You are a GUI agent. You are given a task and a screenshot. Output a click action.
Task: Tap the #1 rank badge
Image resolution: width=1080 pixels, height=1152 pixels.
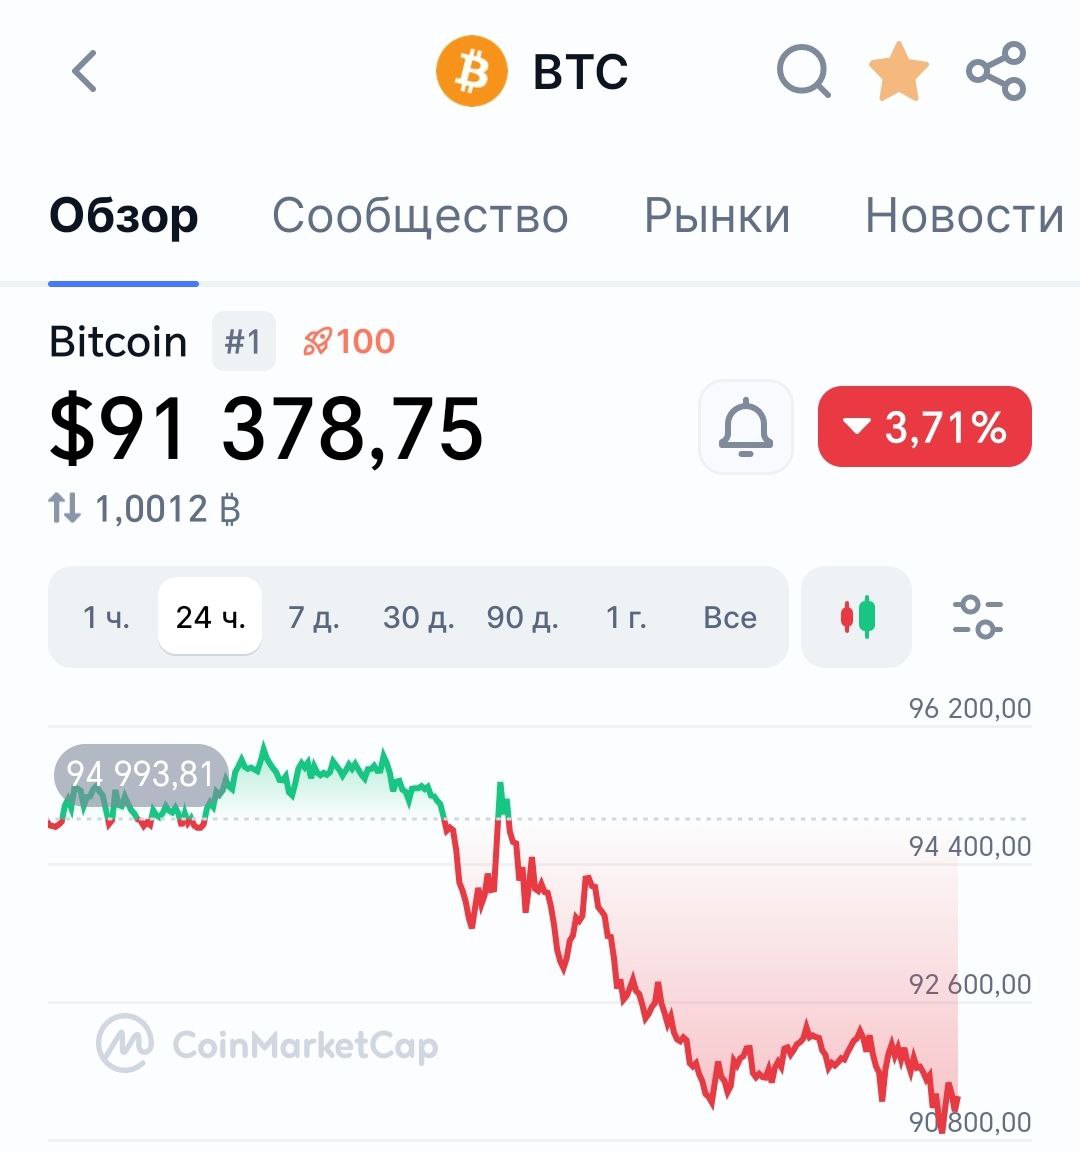tap(243, 342)
